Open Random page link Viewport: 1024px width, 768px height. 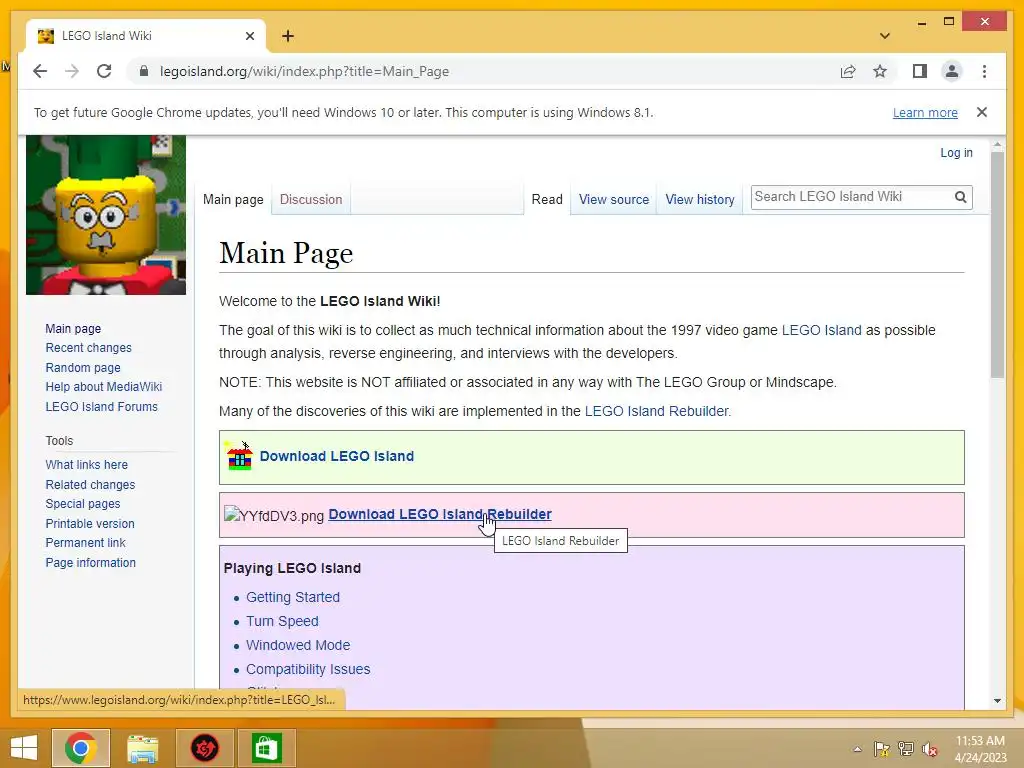click(x=83, y=368)
